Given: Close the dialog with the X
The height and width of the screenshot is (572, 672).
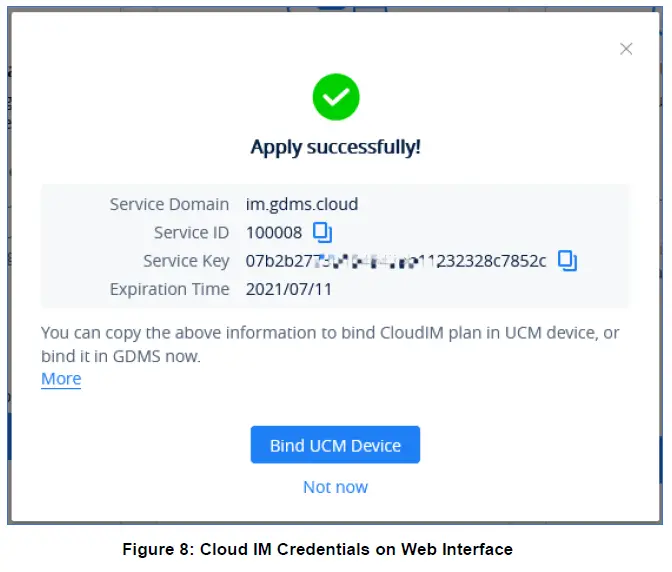Looking at the screenshot, I should 626,49.
